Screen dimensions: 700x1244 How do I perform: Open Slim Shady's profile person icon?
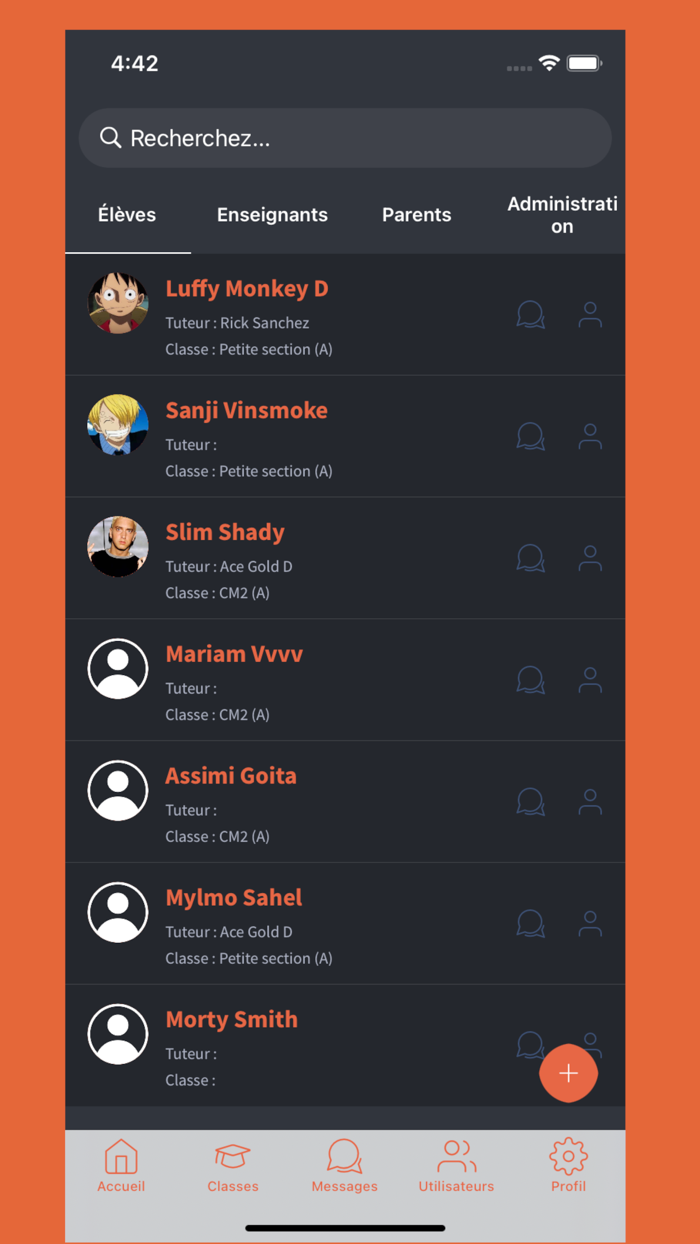click(x=590, y=558)
